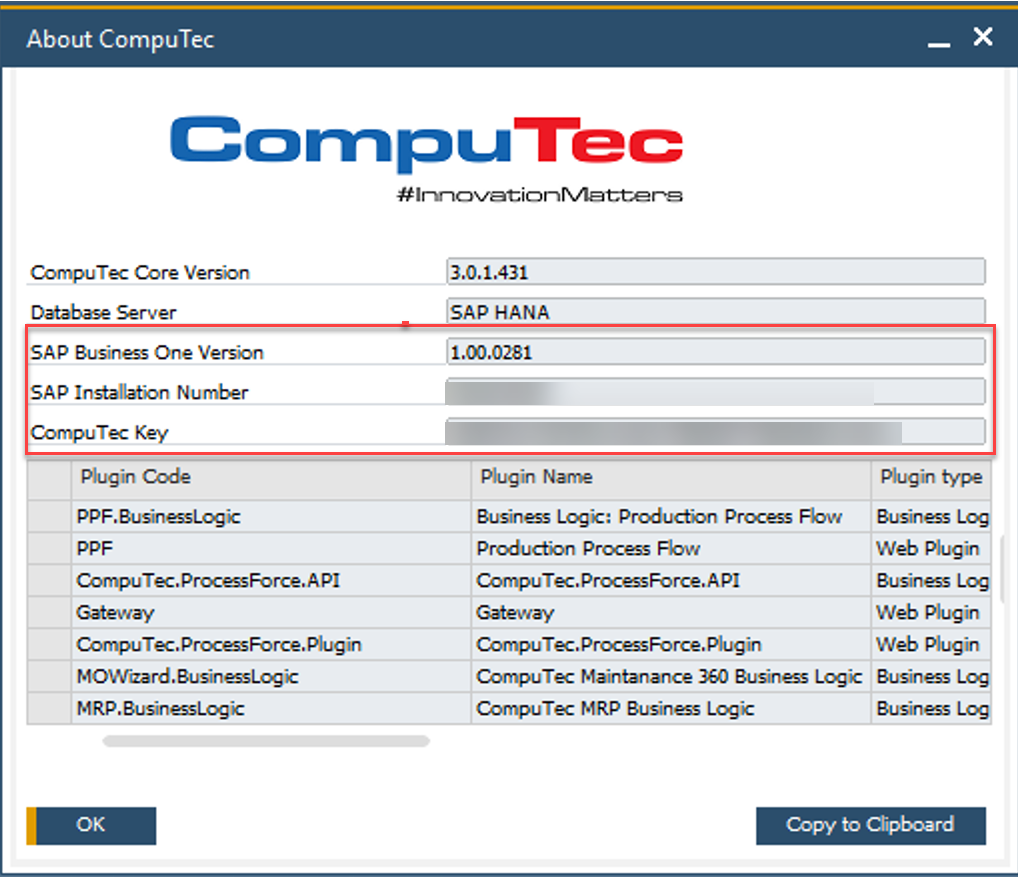The image size is (1018, 877).
Task: Click the Database Server field
Action: [715, 312]
